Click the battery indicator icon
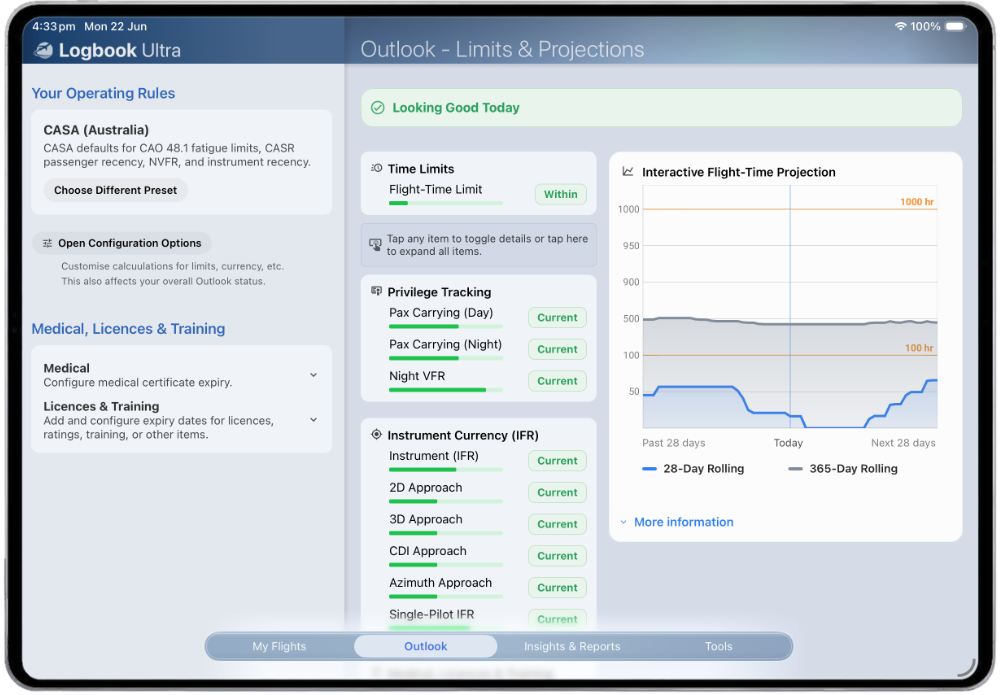 [957, 26]
